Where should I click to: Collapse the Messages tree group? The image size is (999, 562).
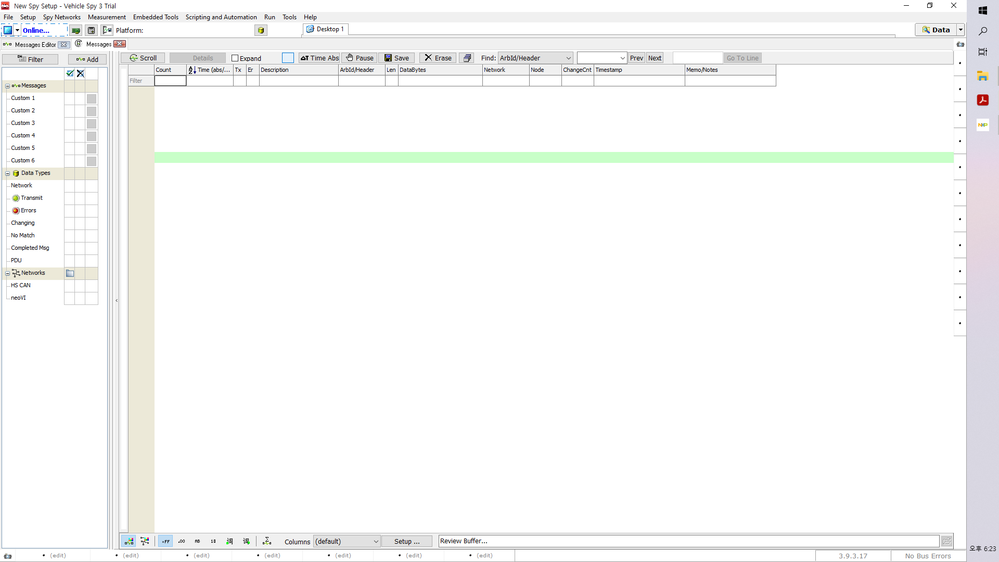[8, 85]
